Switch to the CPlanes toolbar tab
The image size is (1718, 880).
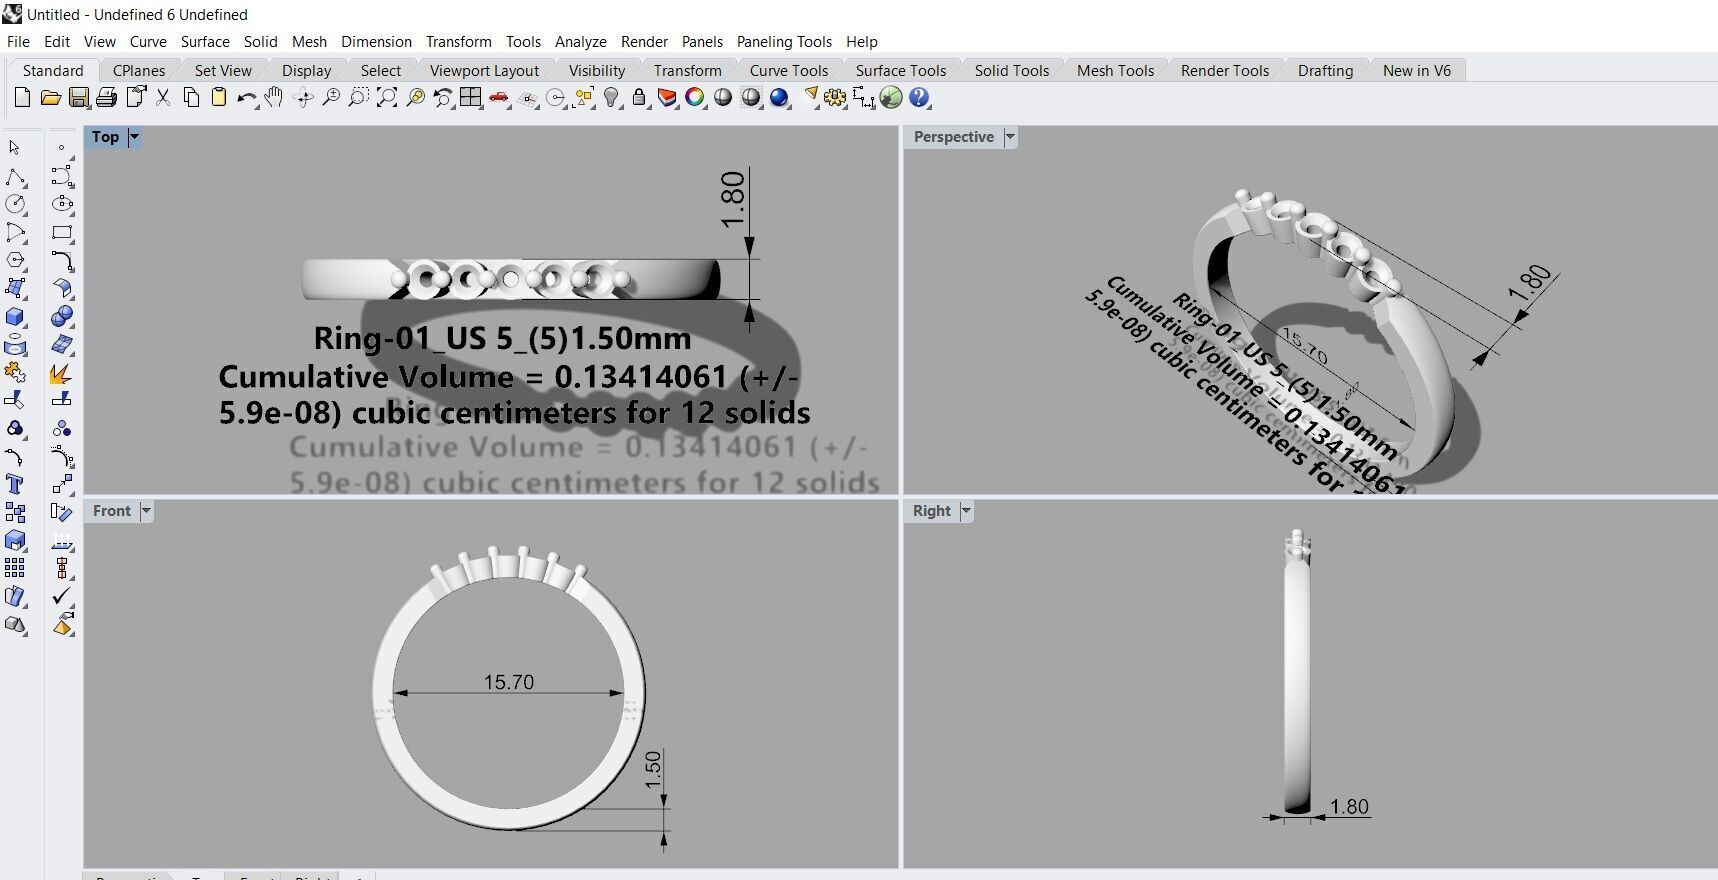[x=139, y=70]
